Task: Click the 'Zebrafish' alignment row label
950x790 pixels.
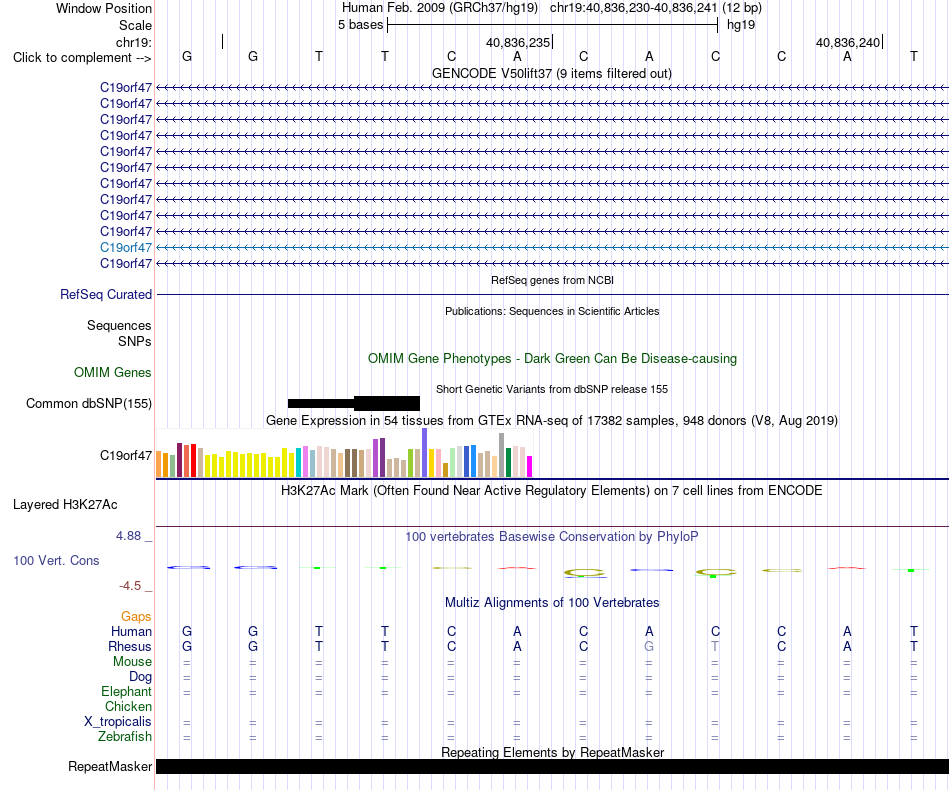Action: [125, 737]
